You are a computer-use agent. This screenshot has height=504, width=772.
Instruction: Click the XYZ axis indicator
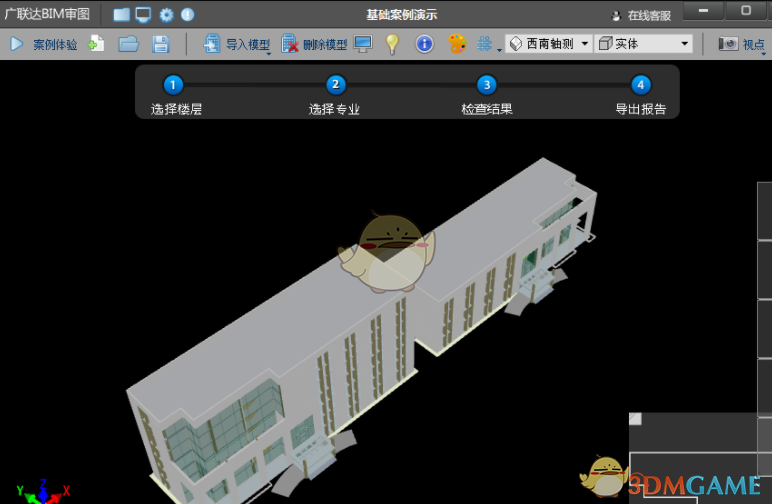[43, 489]
